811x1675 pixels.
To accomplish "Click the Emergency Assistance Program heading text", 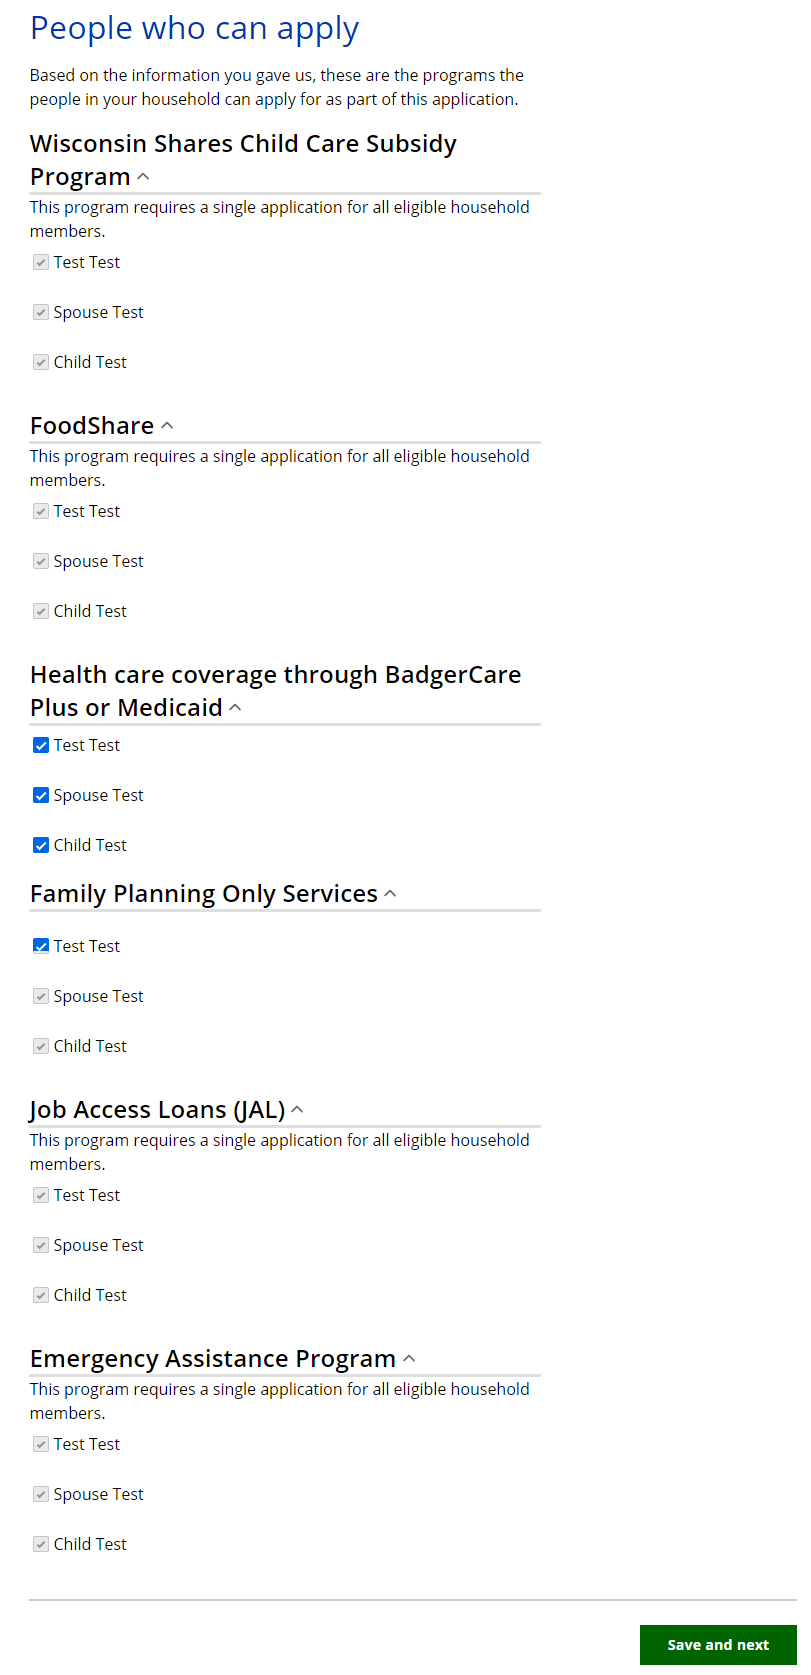I will pyautogui.click(x=213, y=1359).
